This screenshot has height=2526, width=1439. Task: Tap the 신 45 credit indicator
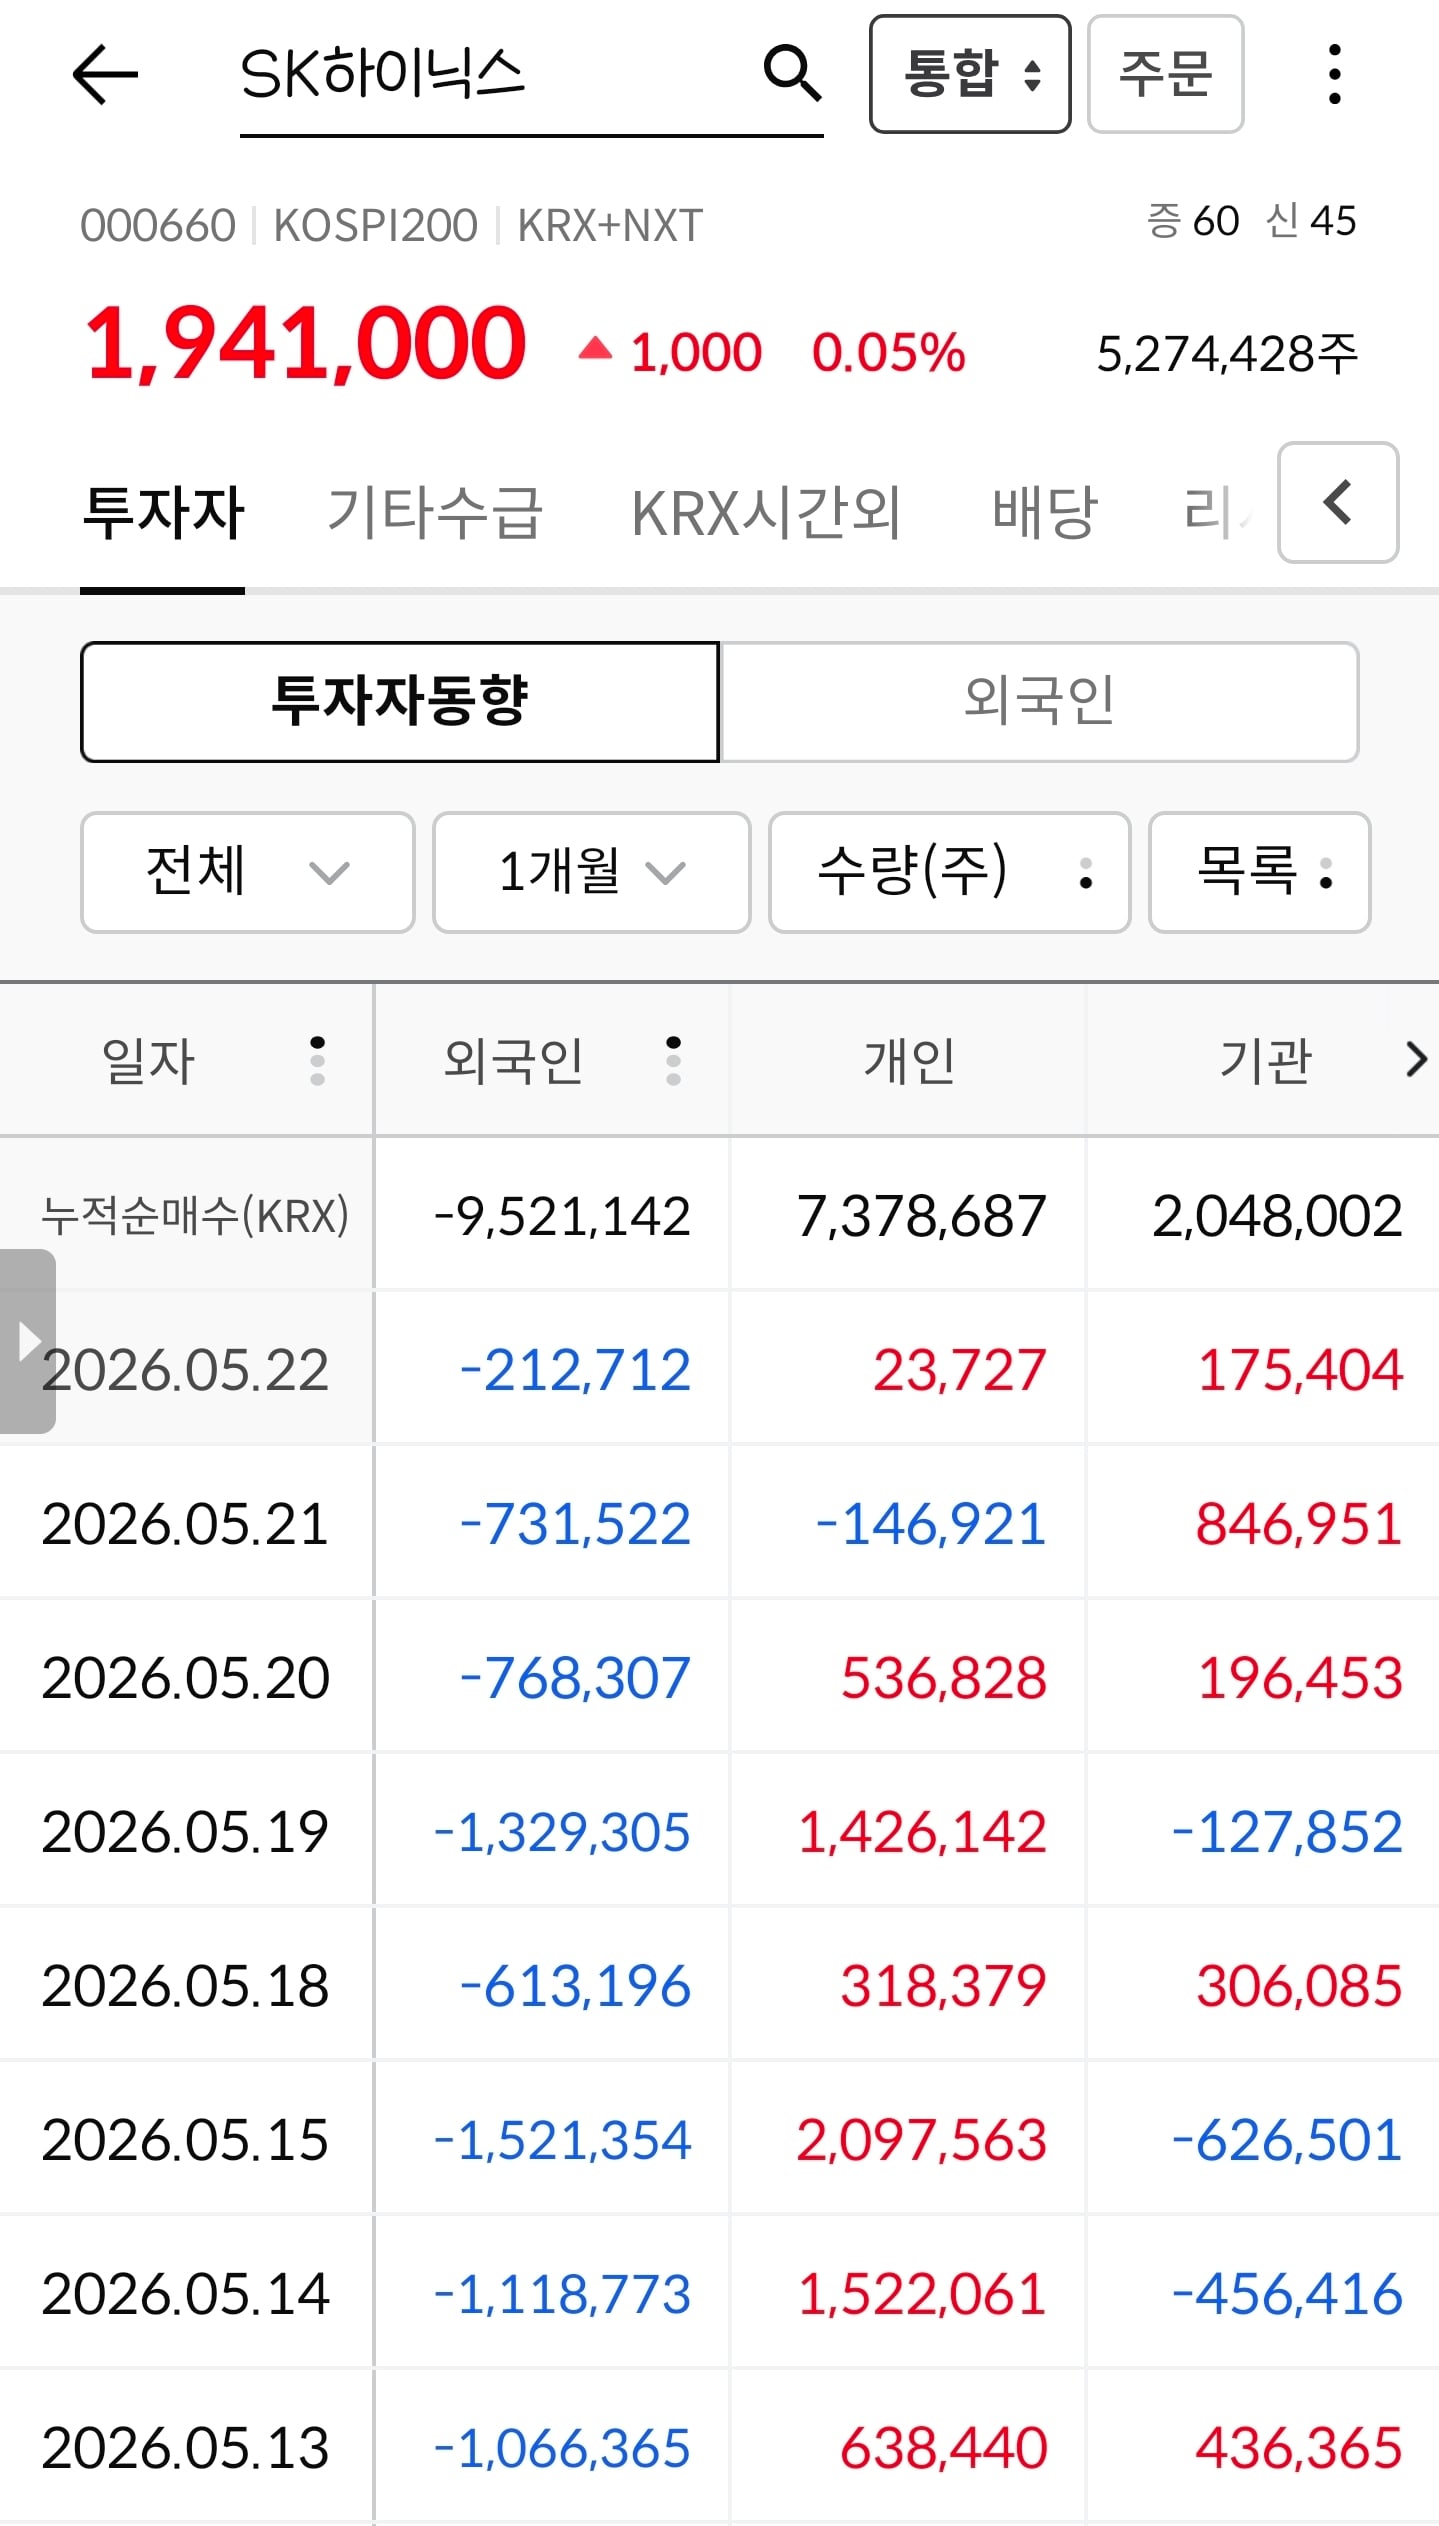point(1311,221)
